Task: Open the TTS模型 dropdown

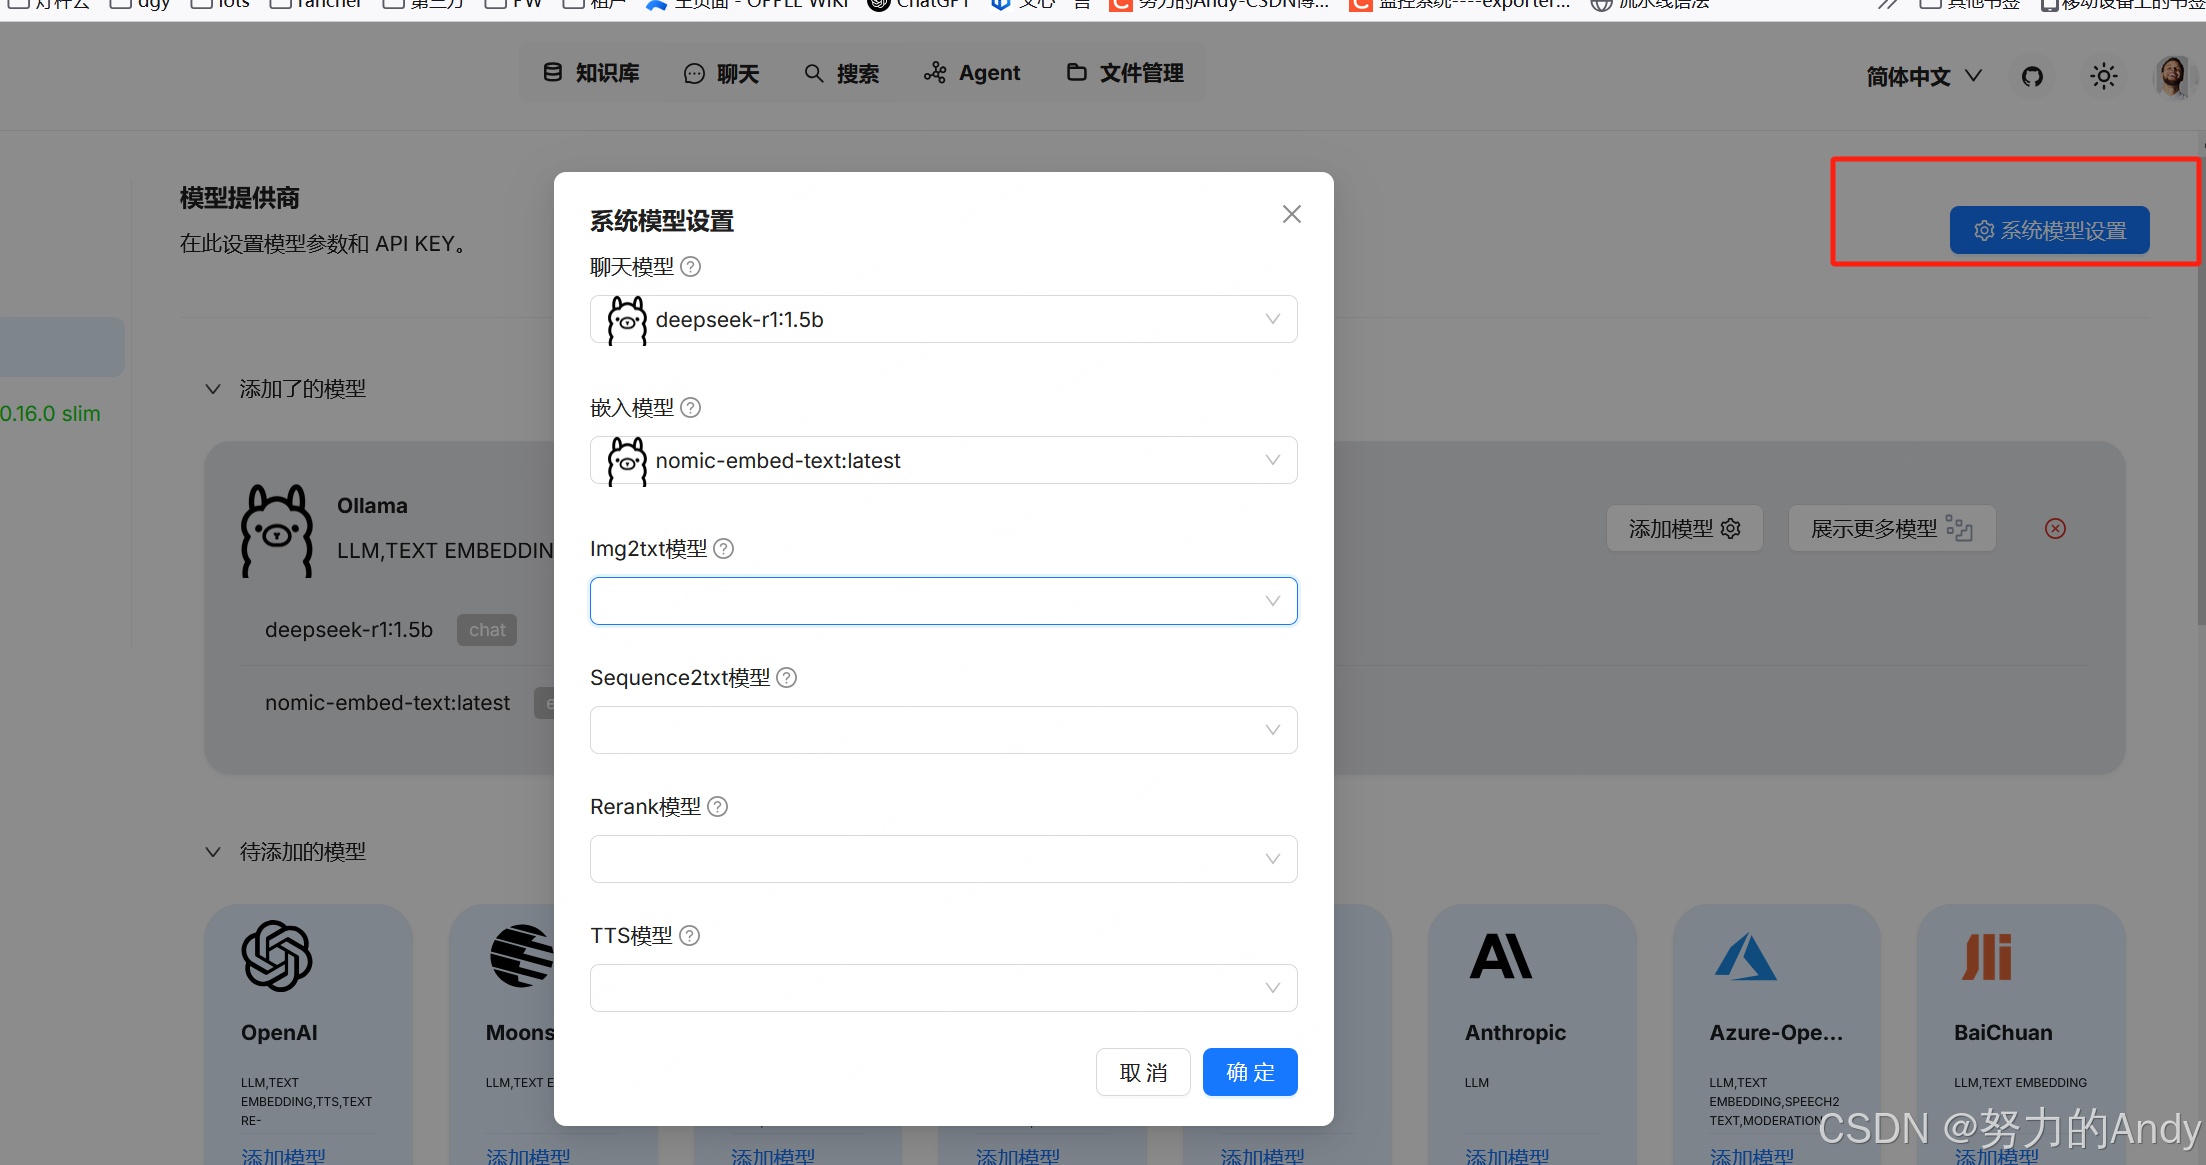Action: click(943, 988)
